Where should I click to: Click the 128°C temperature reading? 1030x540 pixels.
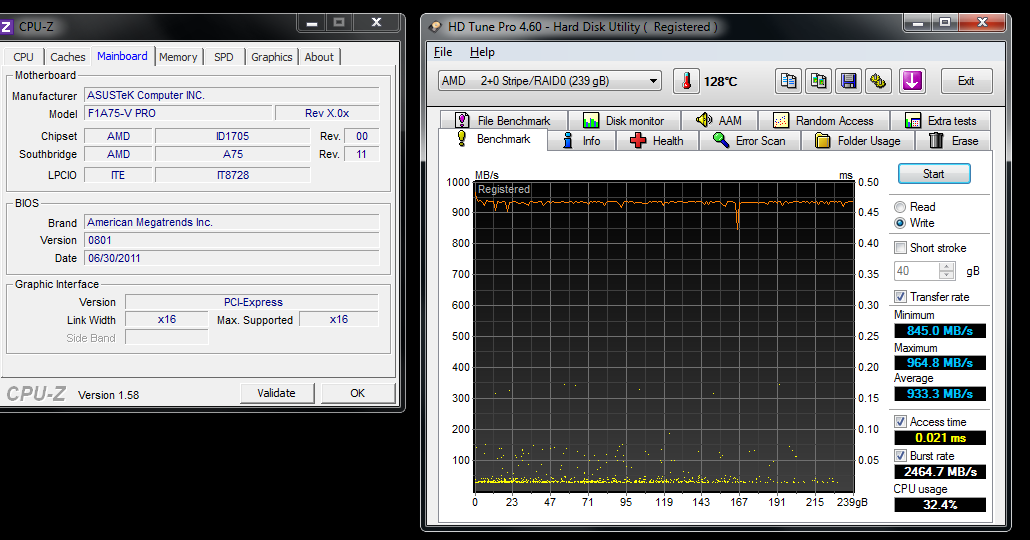point(721,81)
